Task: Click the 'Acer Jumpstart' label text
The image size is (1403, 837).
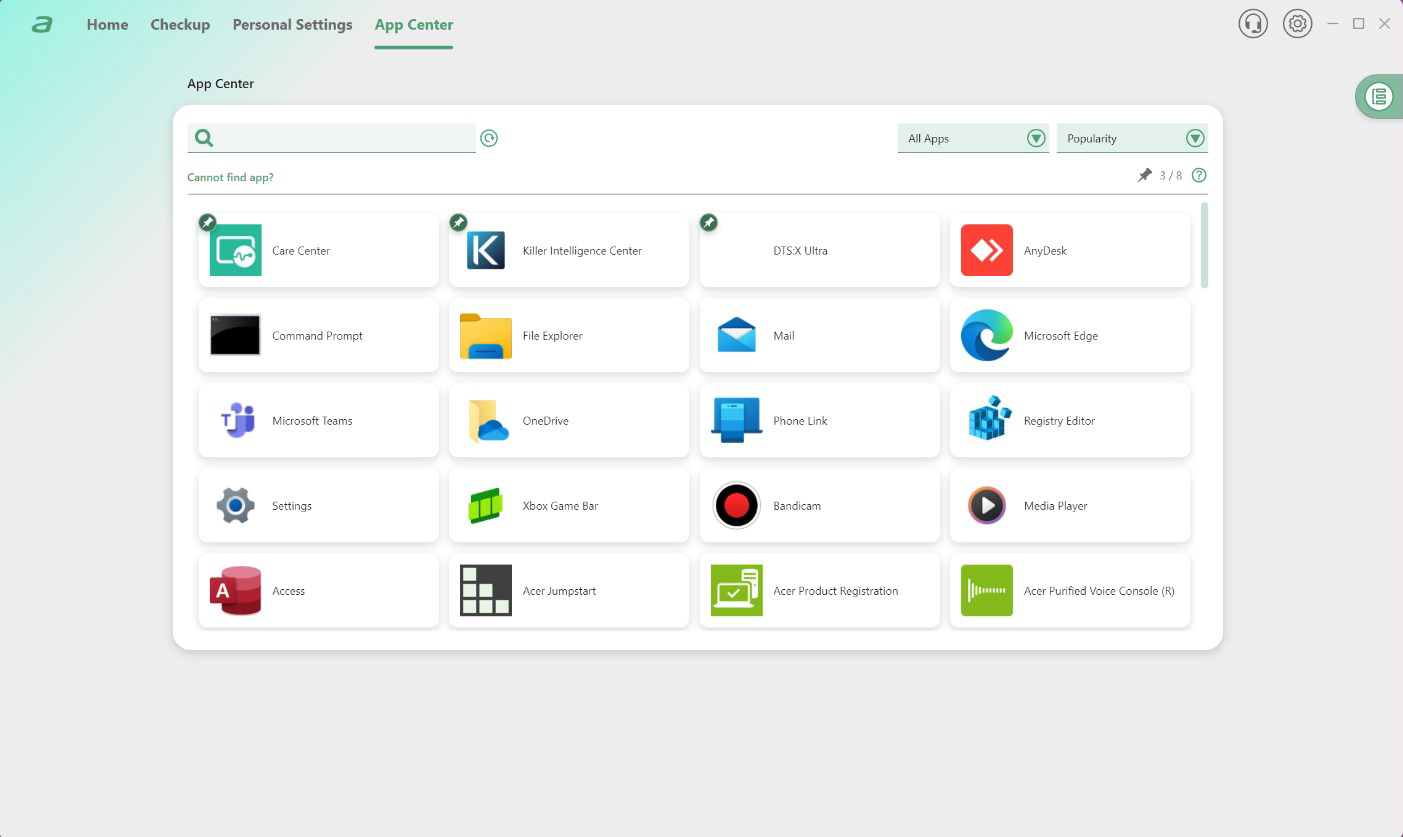Action: pyautogui.click(x=559, y=591)
